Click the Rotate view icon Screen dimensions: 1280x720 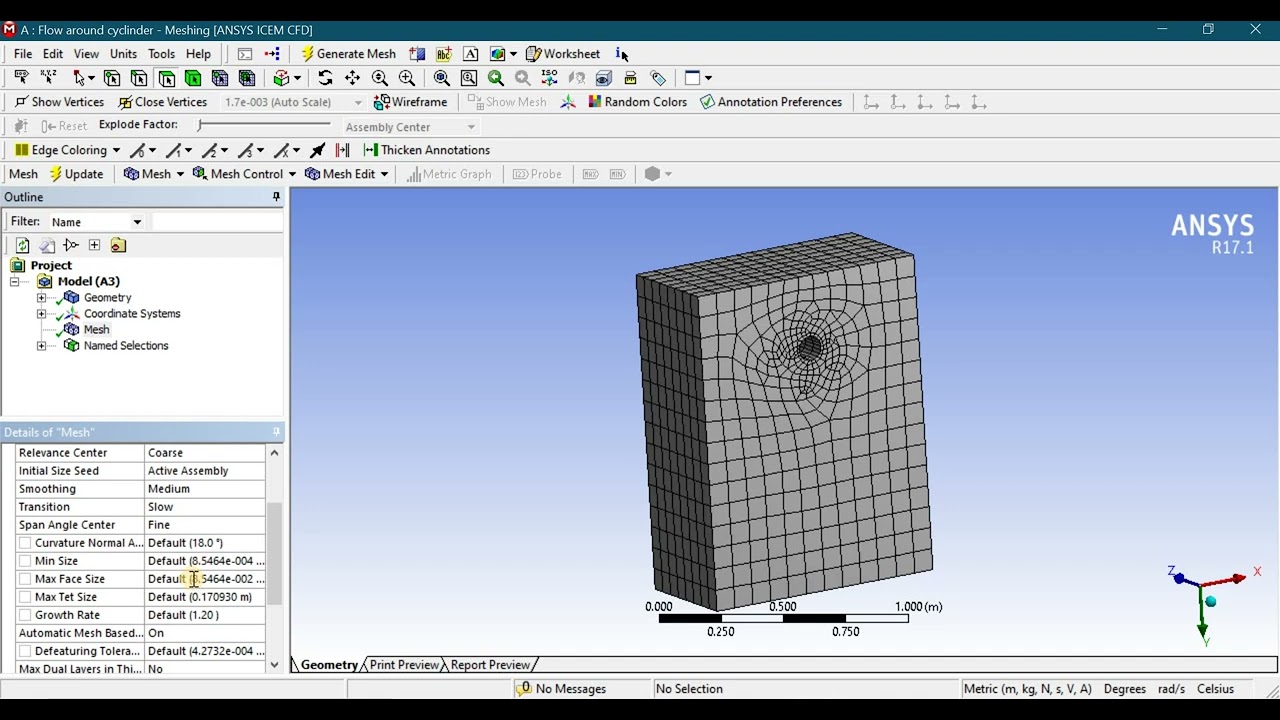(325, 78)
